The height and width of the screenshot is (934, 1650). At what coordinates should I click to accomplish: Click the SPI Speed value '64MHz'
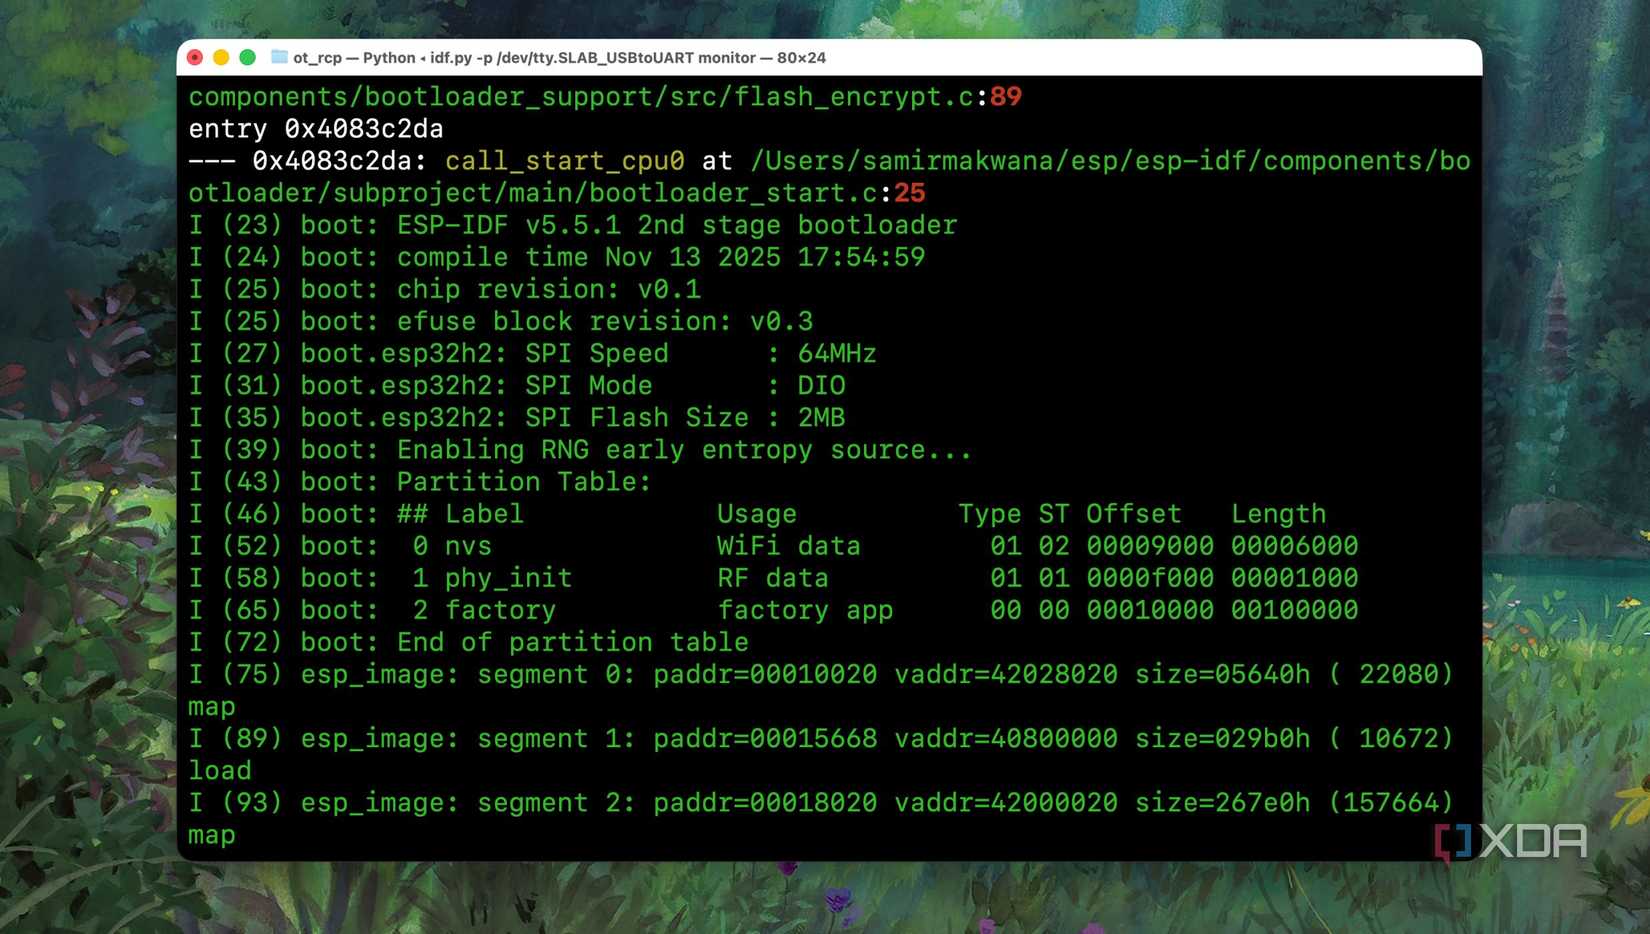click(837, 353)
